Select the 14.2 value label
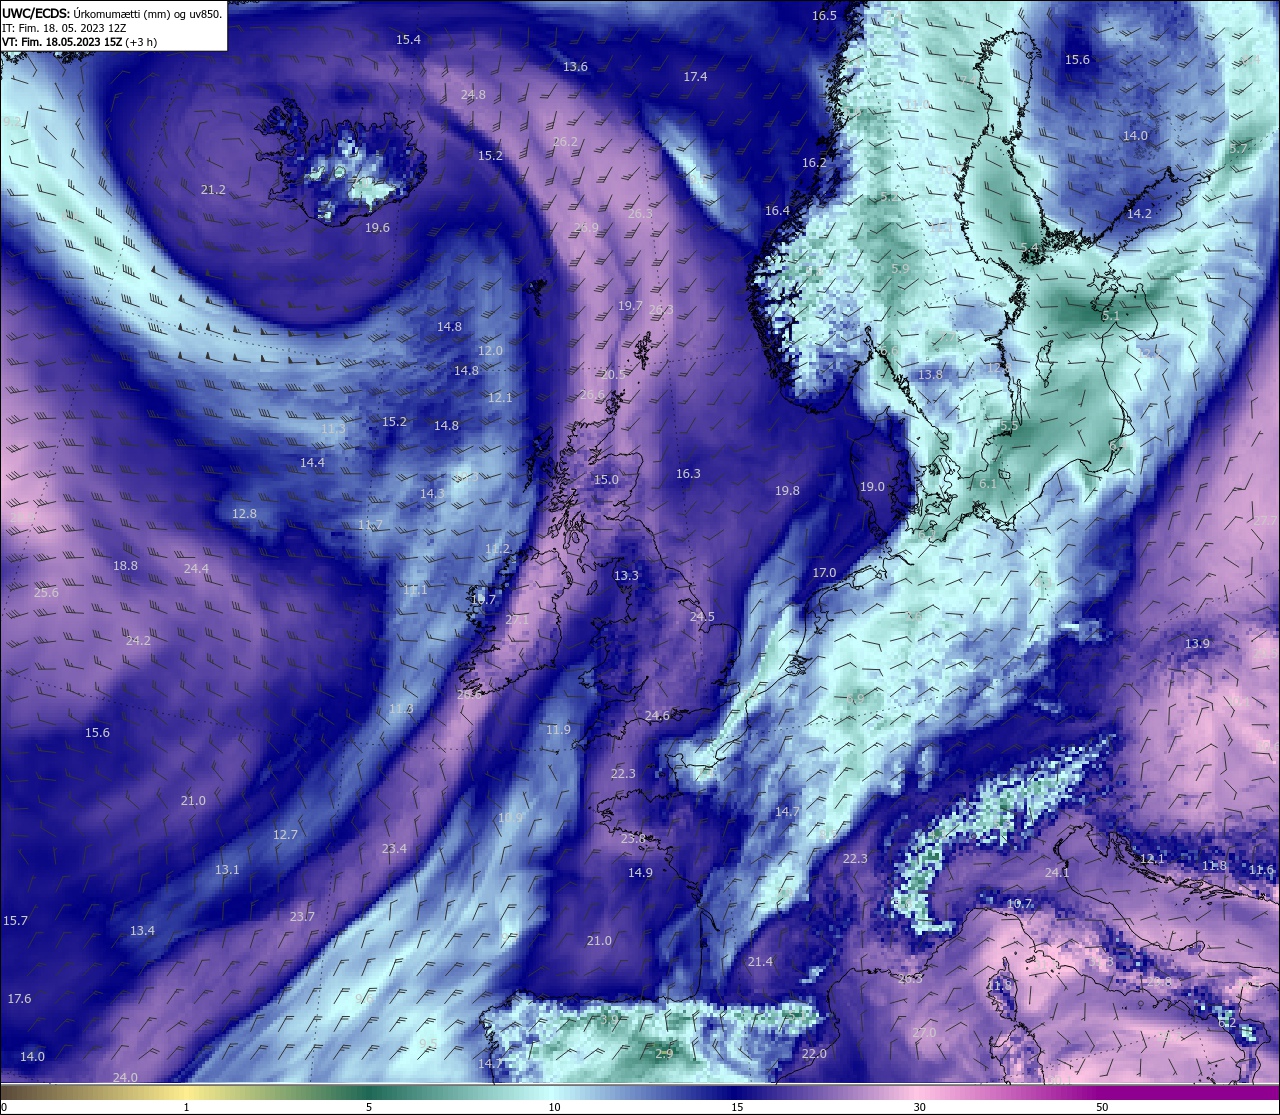The height and width of the screenshot is (1115, 1280). point(1139,214)
